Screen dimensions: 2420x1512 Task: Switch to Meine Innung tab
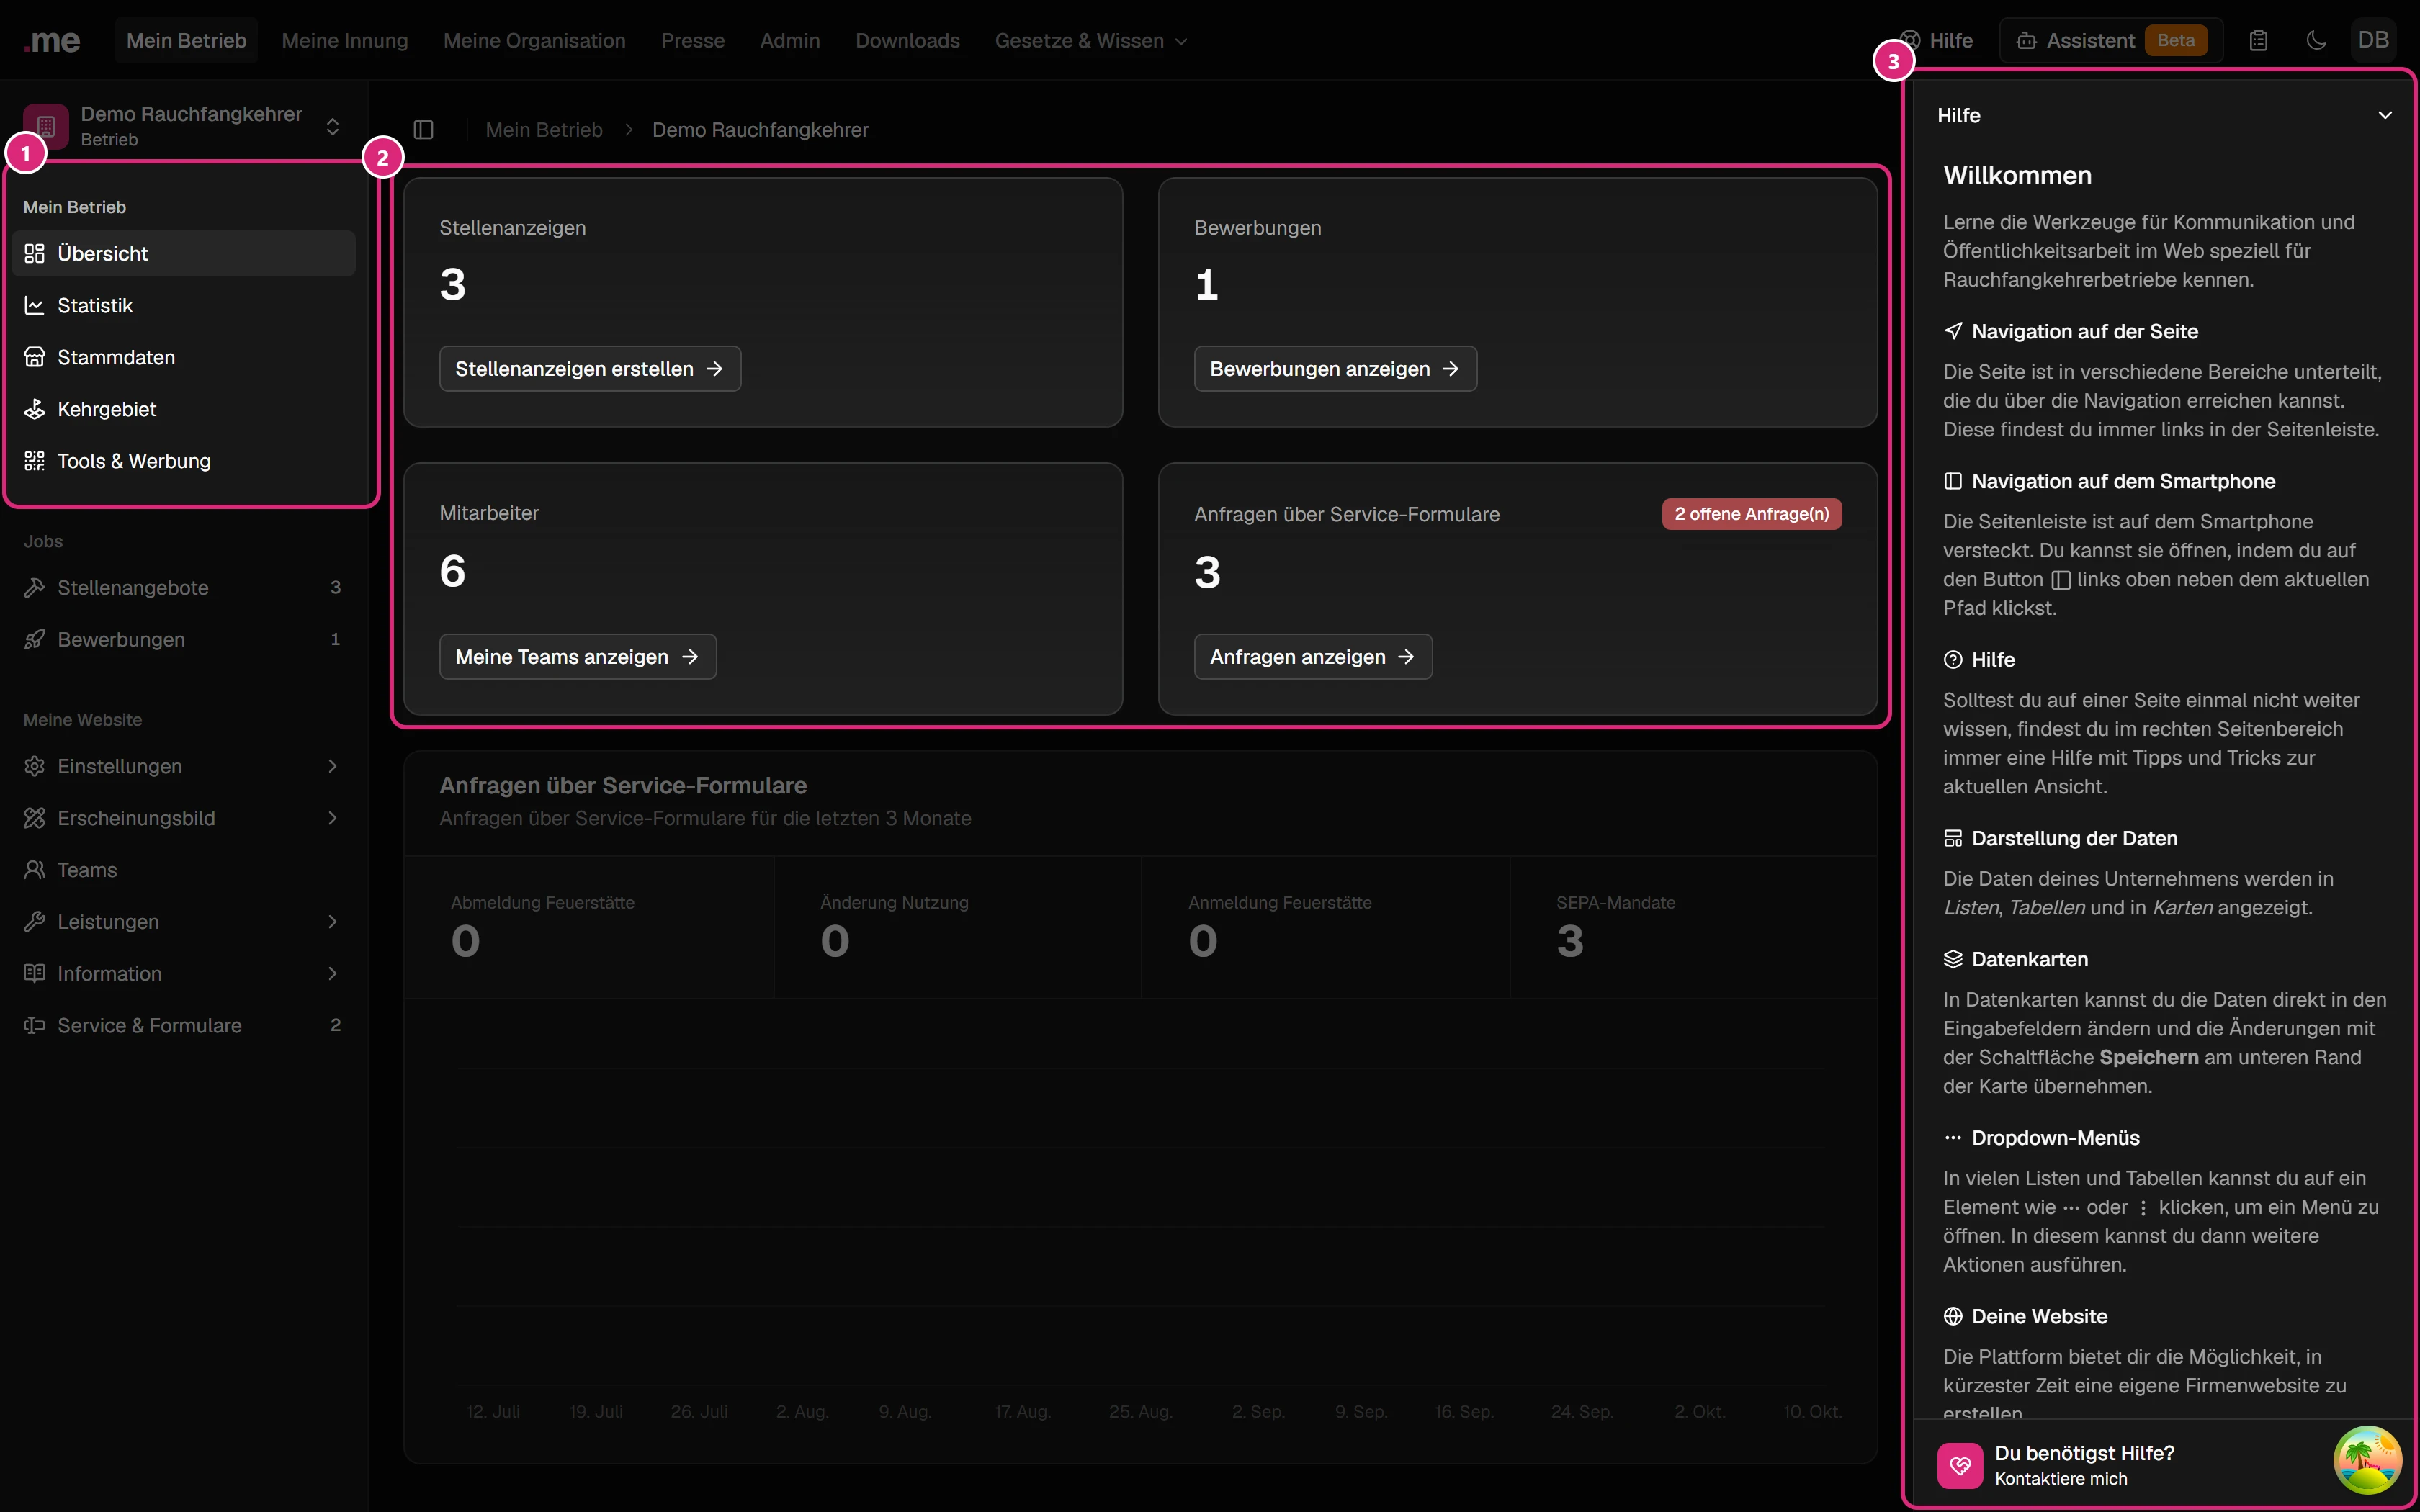pos(345,41)
